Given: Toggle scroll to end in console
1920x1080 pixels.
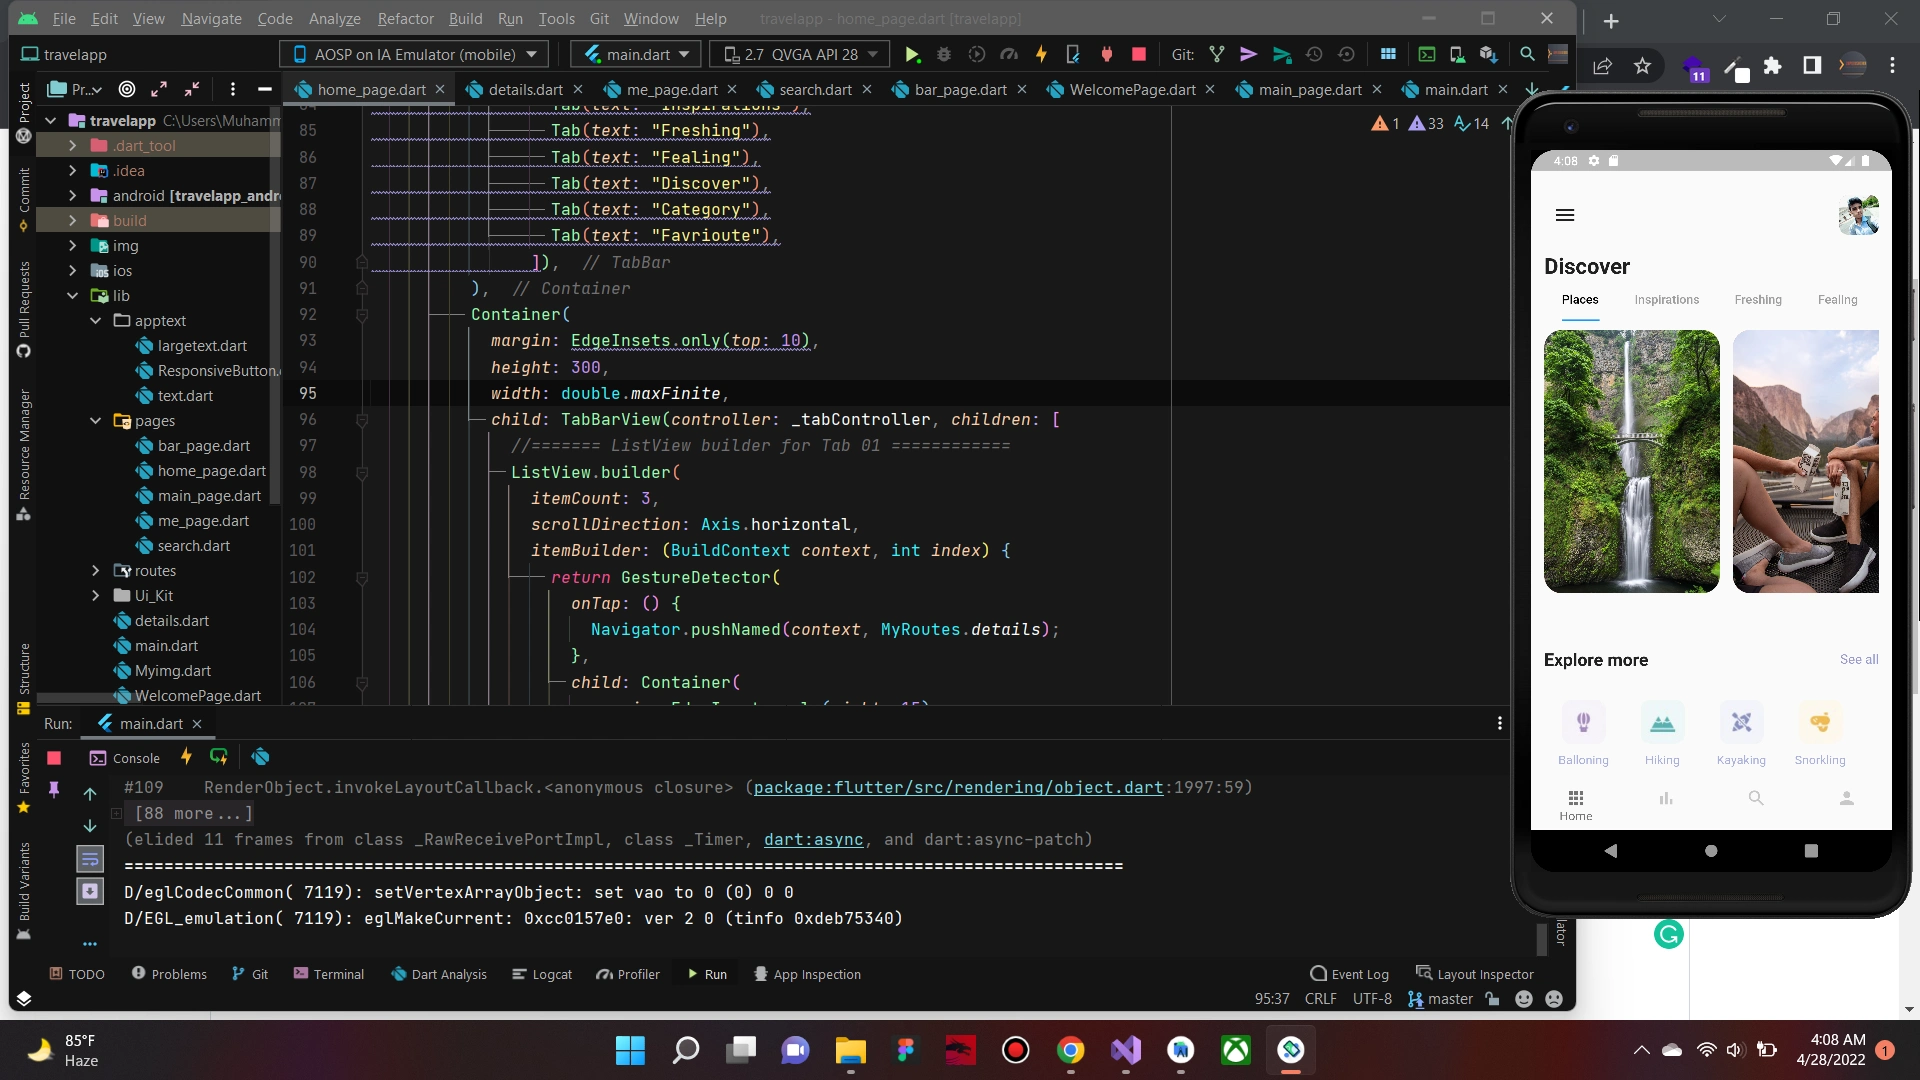Looking at the screenshot, I should [90, 891].
